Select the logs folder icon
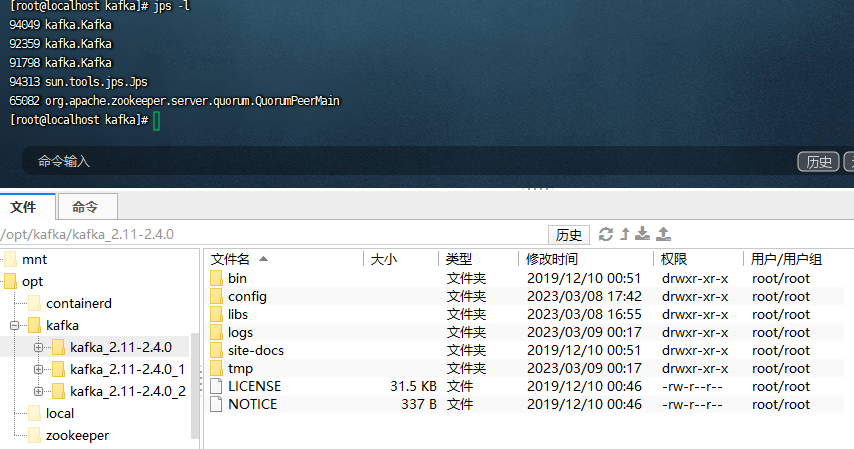Screen dimensions: 854x449 click(216, 332)
